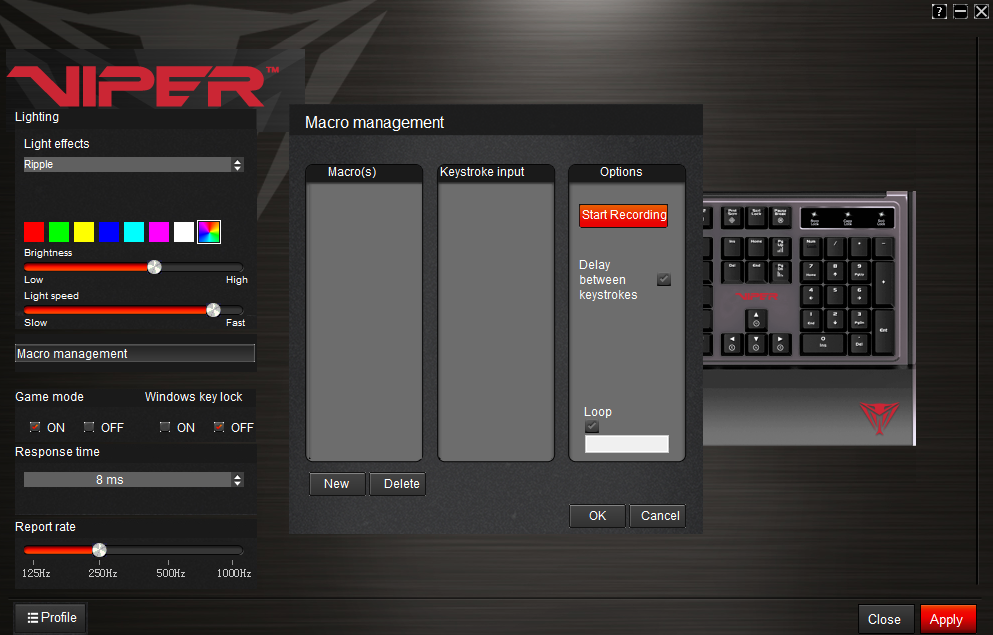
Task: Open the Macro management section
Action: click(134, 354)
